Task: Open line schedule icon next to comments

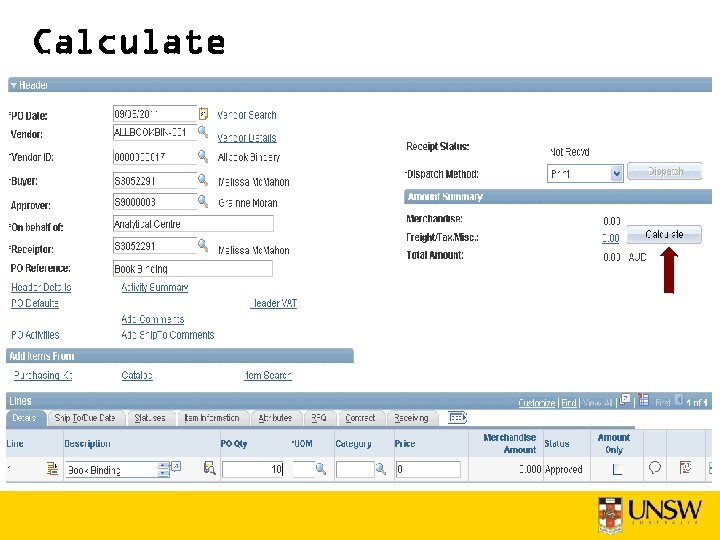Action: (x=685, y=468)
